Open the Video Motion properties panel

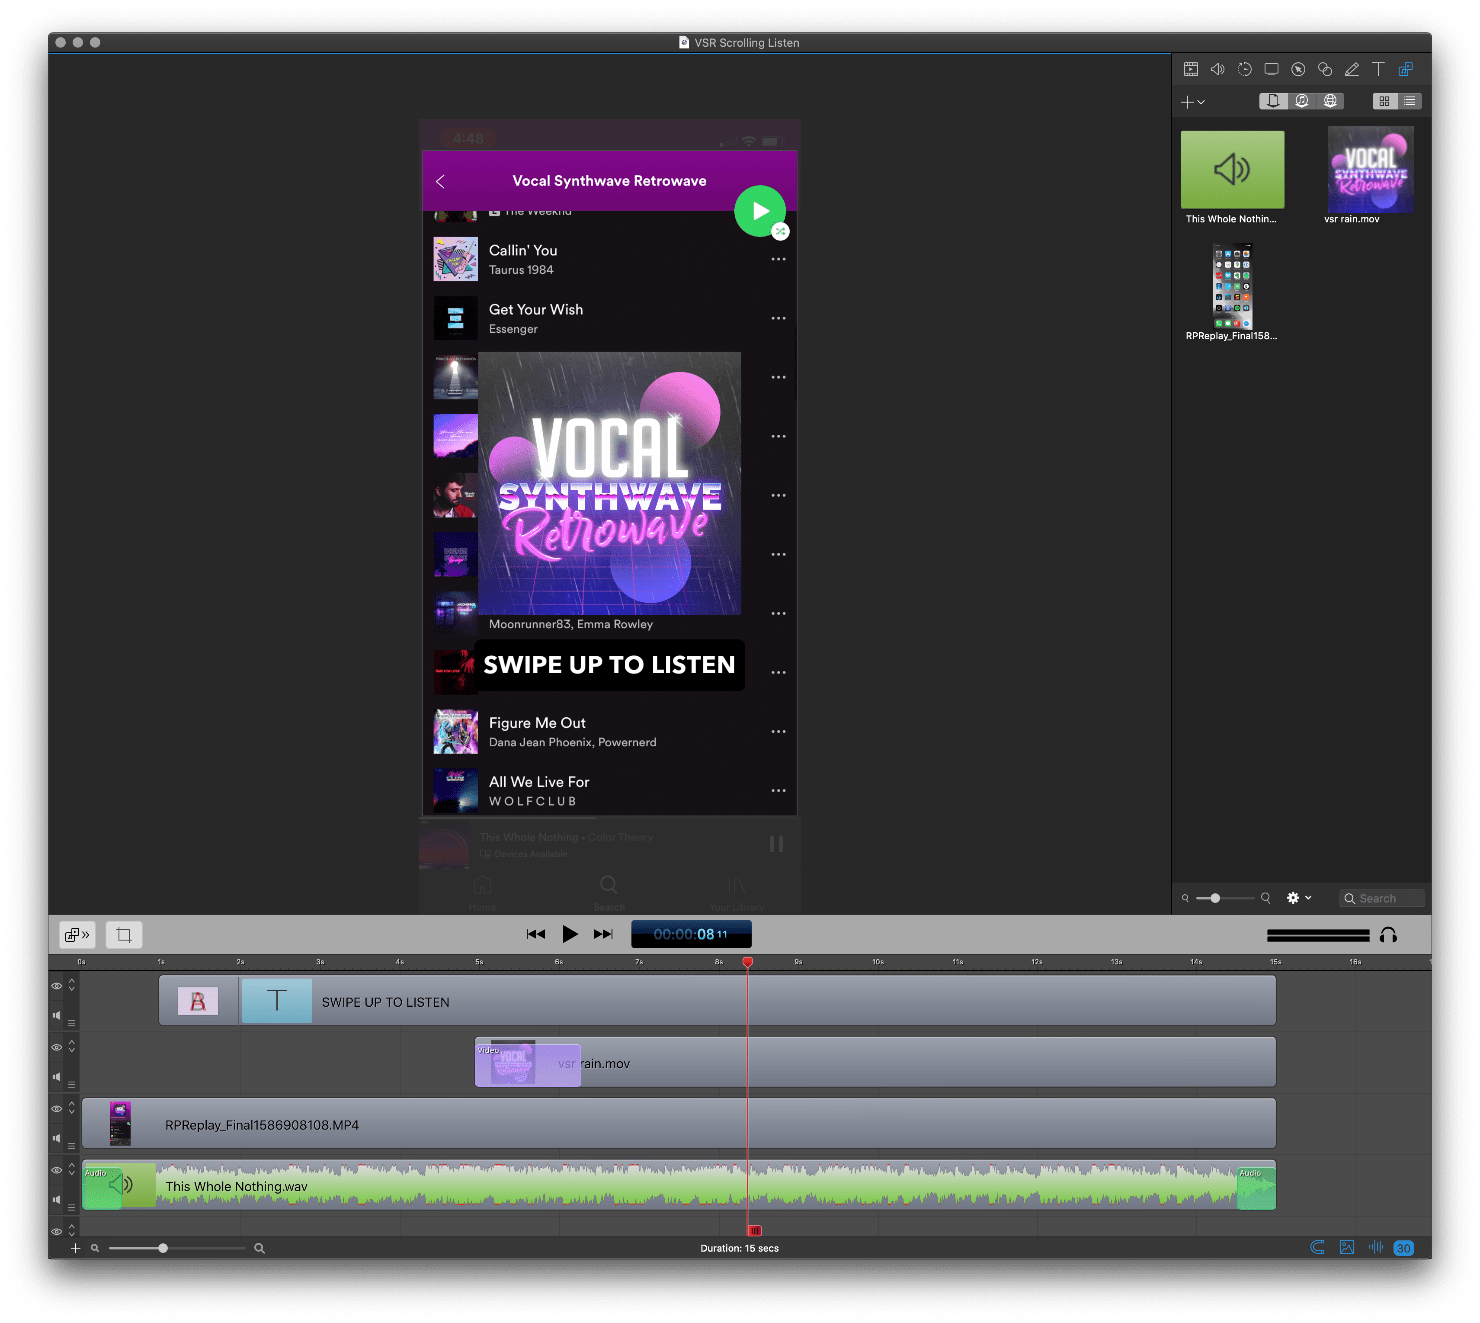coord(1245,69)
